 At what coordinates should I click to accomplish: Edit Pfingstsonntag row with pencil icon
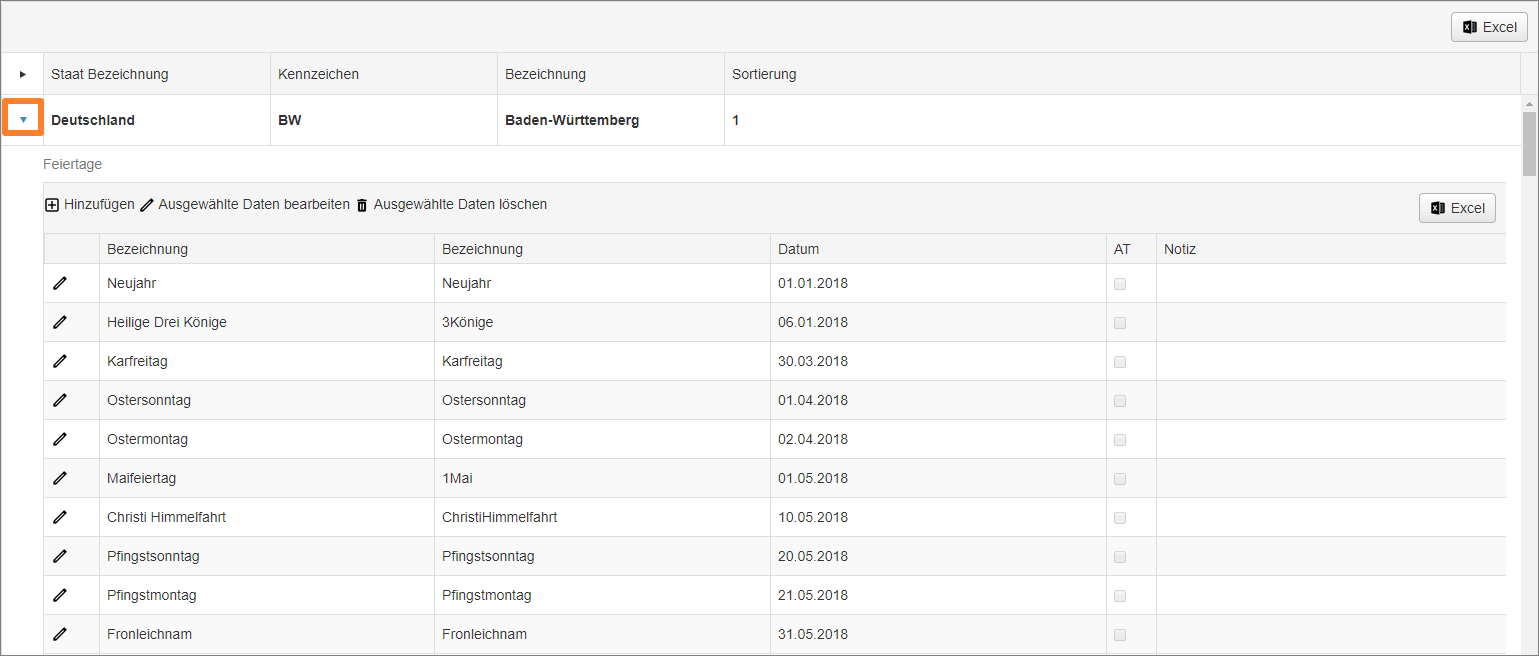click(x=60, y=557)
